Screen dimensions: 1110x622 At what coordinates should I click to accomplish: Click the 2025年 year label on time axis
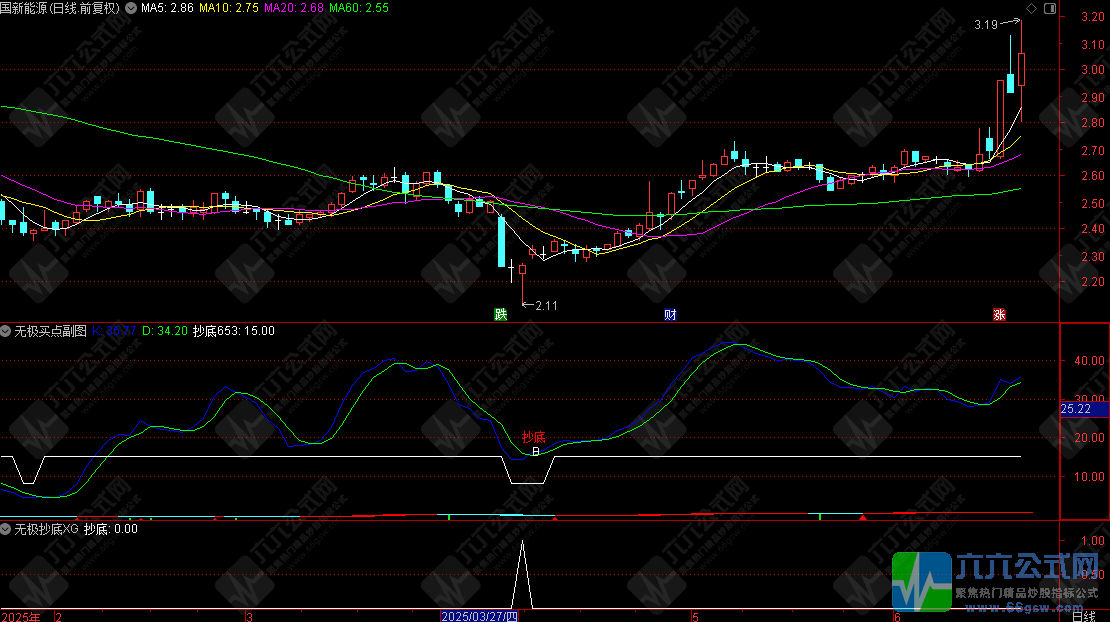[21, 616]
